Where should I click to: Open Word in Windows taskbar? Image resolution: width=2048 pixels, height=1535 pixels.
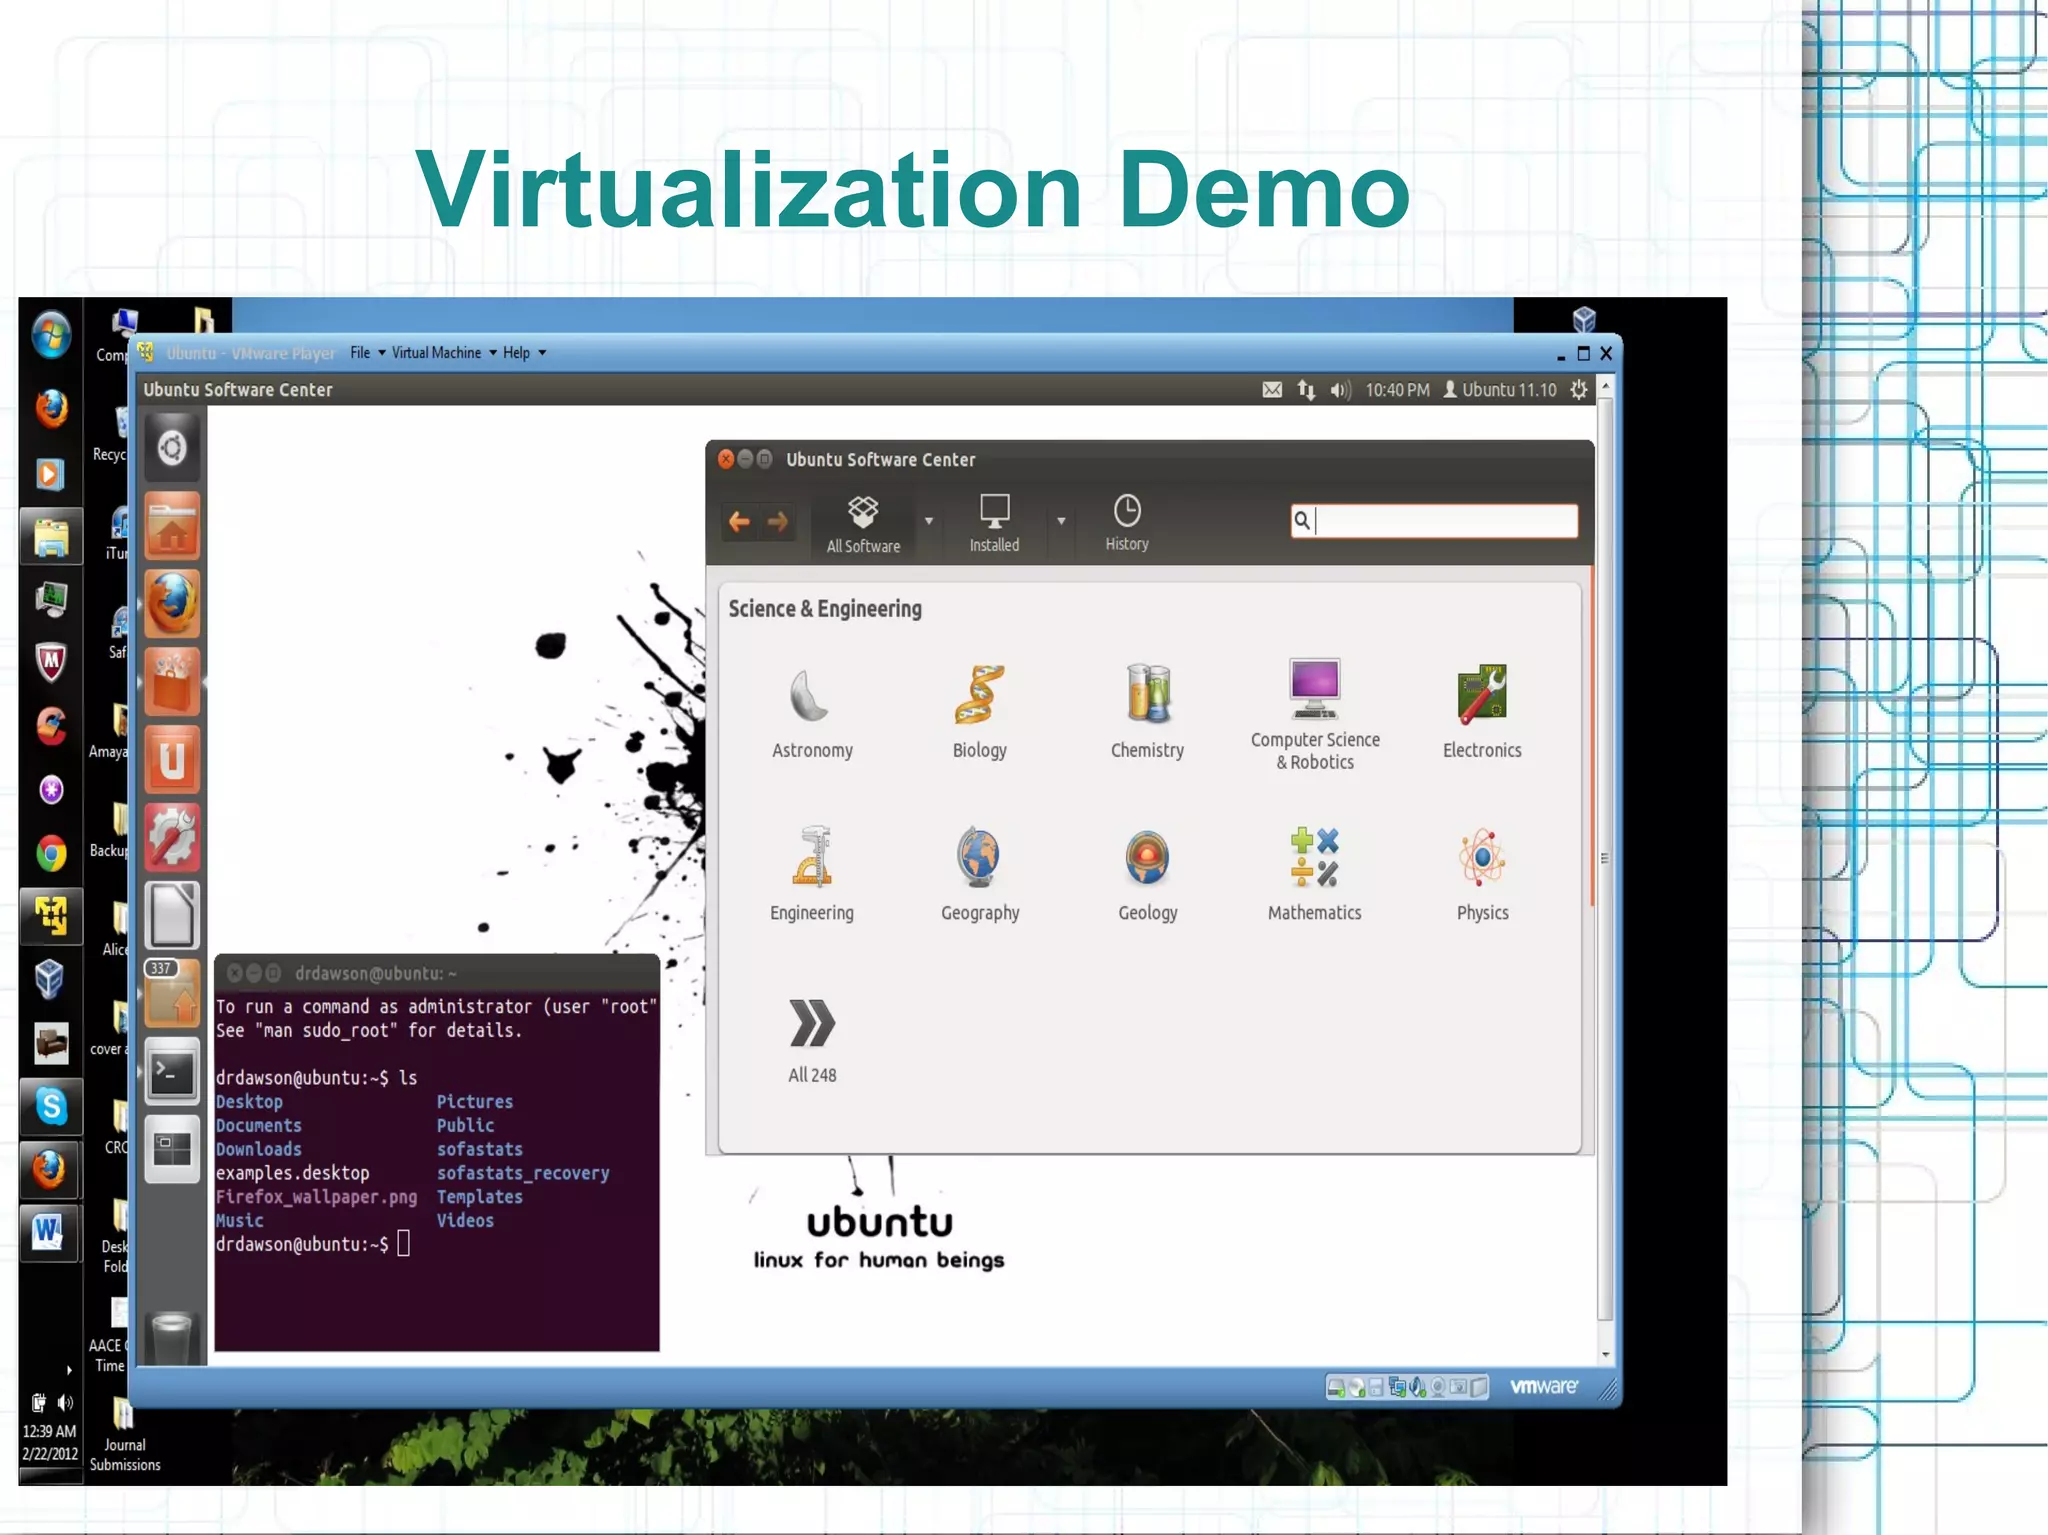click(x=48, y=1232)
